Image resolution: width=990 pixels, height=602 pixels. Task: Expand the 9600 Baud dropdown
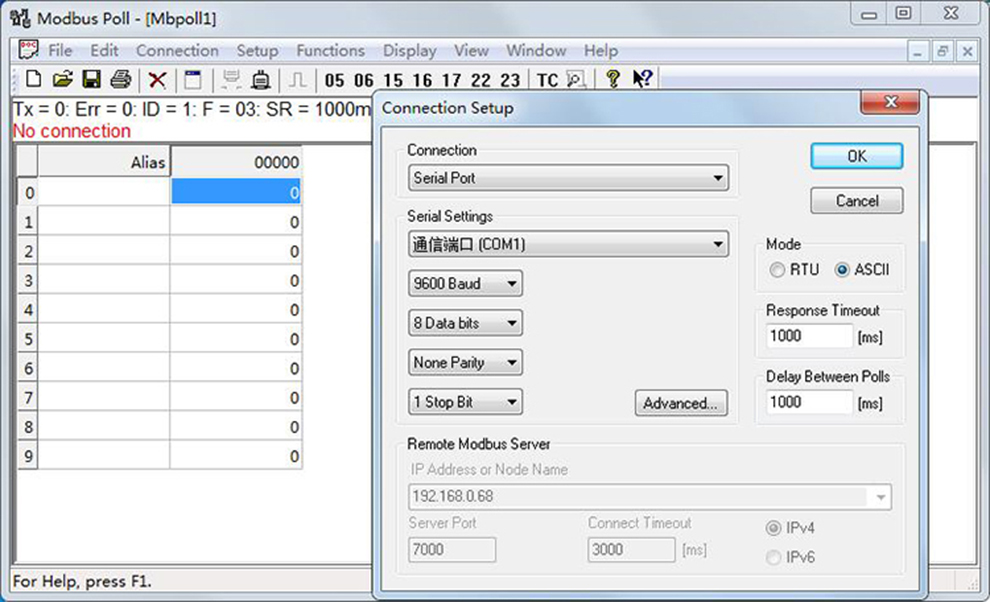465,284
